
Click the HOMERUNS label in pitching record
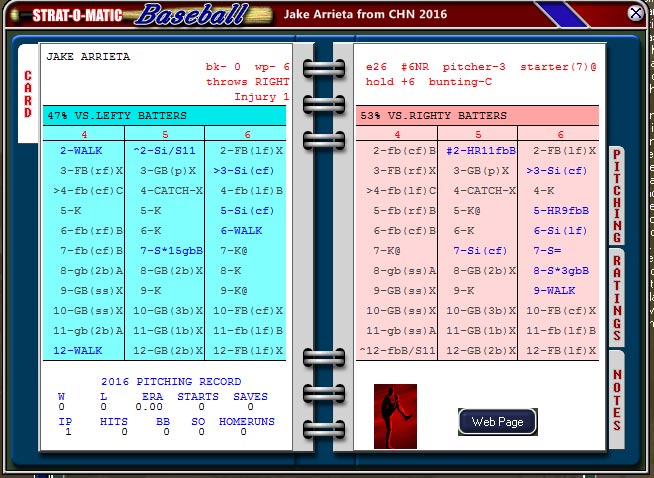pyautogui.click(x=247, y=422)
